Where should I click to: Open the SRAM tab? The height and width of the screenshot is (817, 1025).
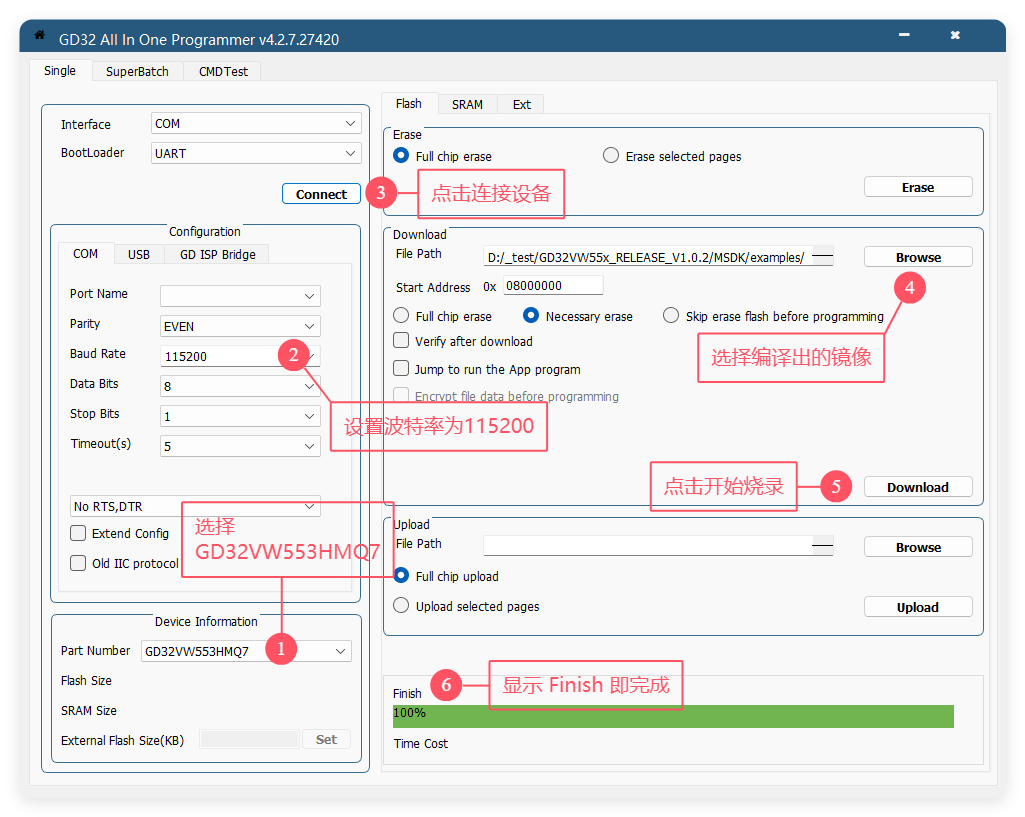pyautogui.click(x=467, y=104)
